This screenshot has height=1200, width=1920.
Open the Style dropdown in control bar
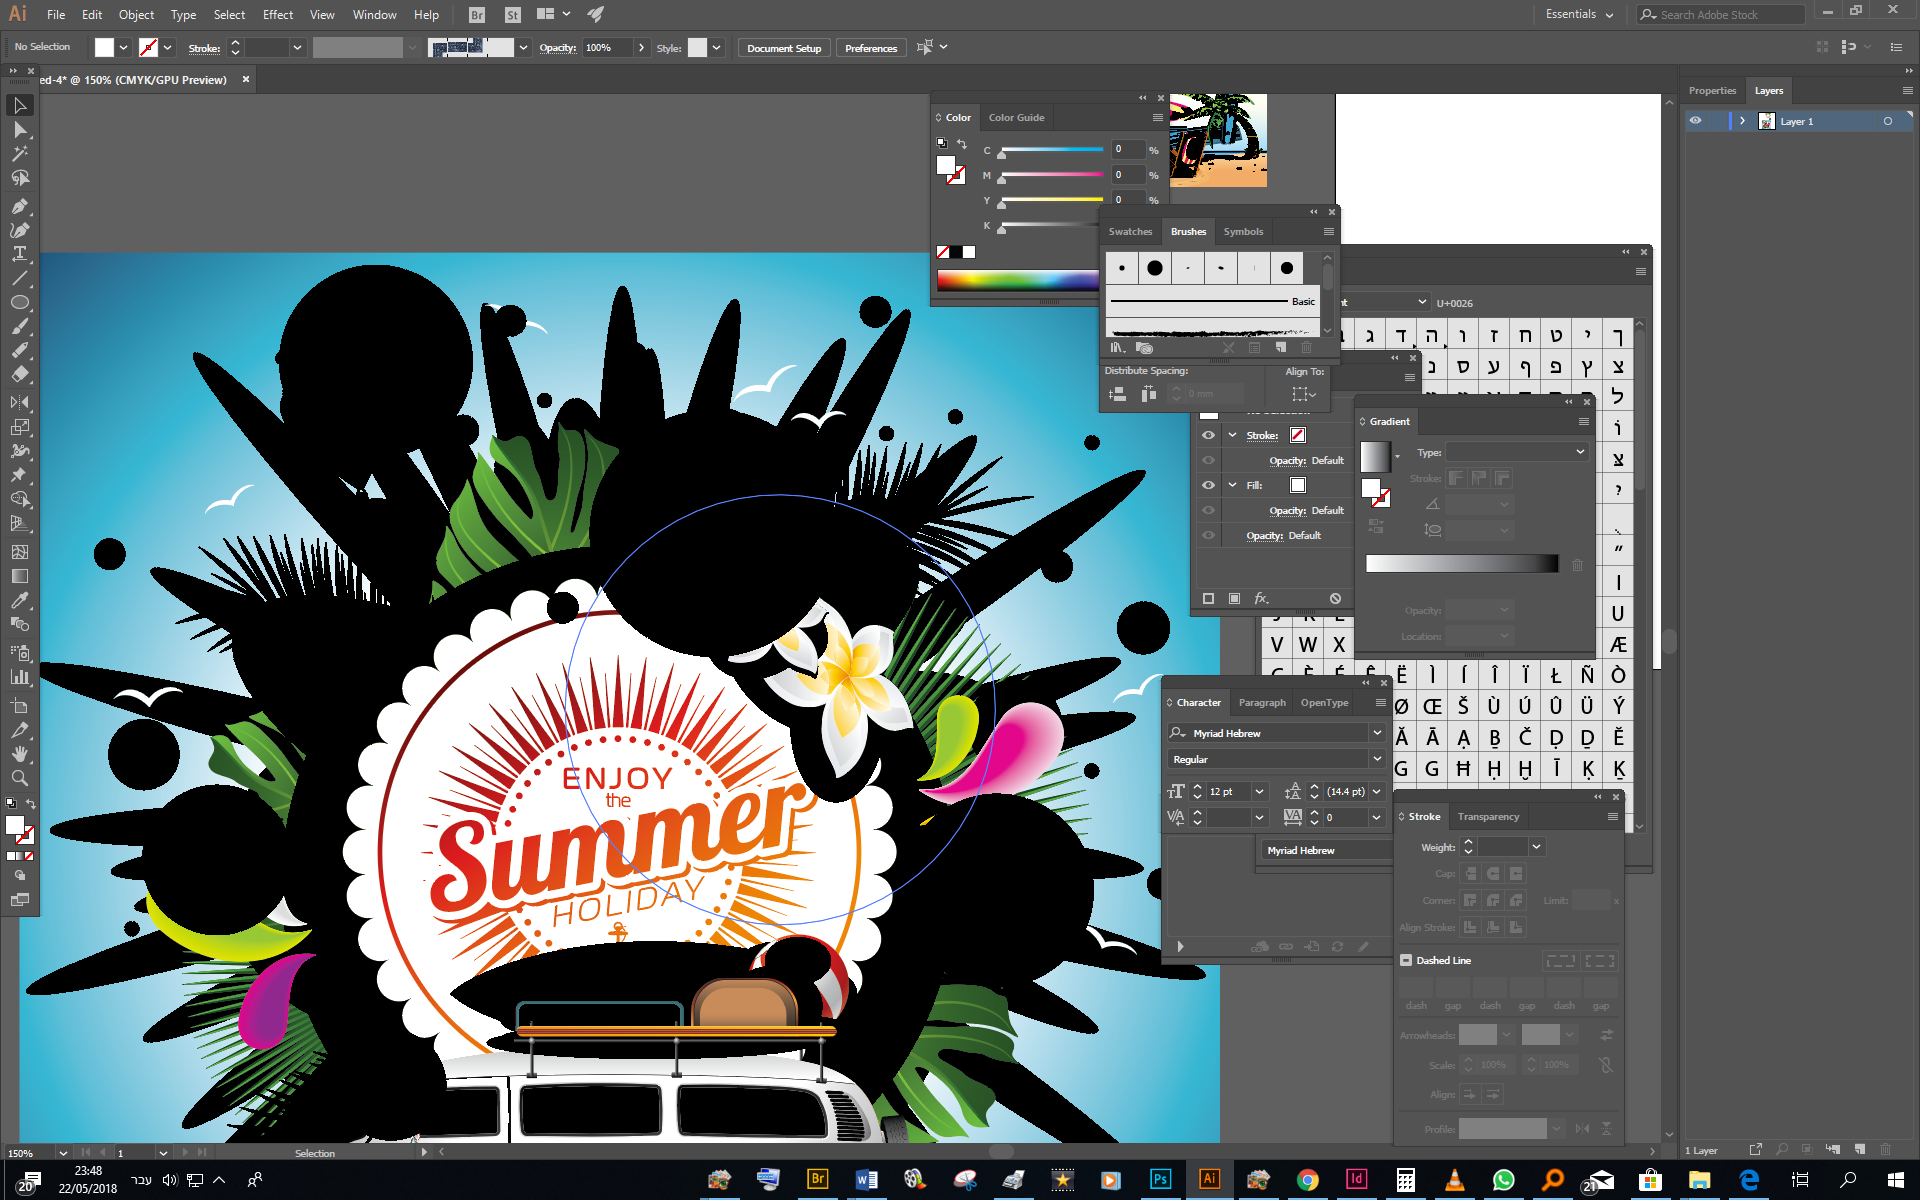[716, 48]
